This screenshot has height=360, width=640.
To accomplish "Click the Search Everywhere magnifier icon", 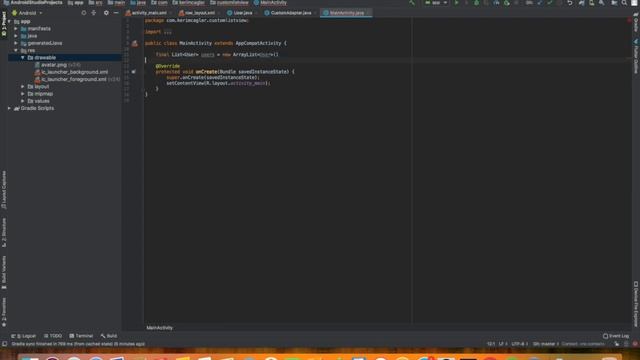I will pos(624,3).
